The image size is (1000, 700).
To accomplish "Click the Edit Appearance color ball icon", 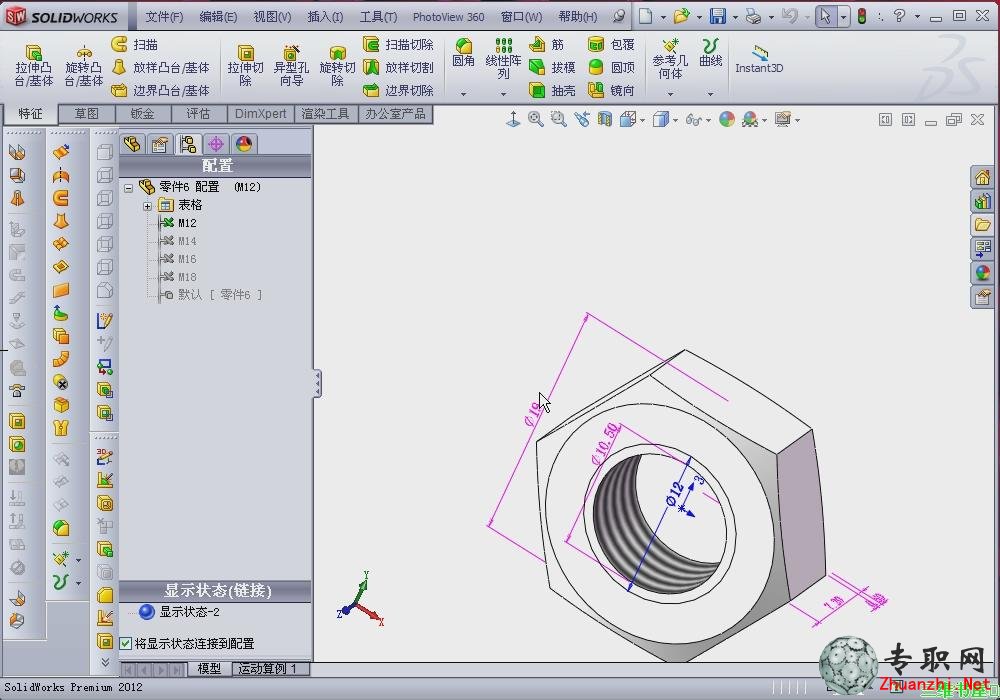I will click(726, 119).
